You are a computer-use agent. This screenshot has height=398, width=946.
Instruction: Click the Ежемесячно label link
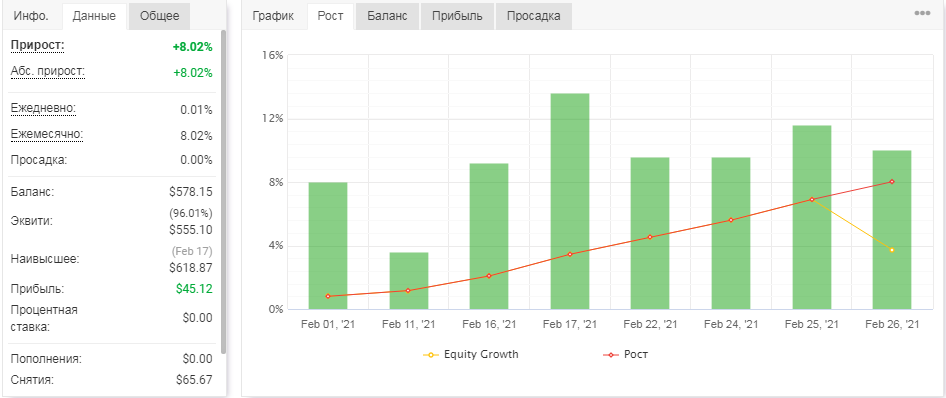[x=46, y=134]
